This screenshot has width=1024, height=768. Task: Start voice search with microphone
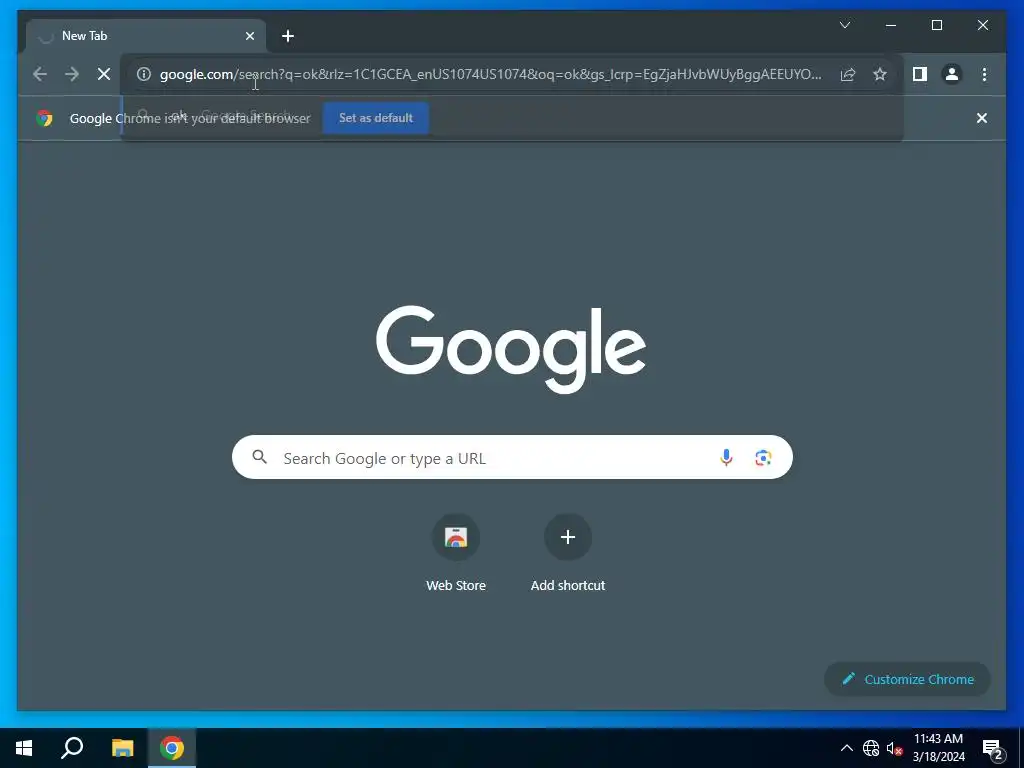726,458
